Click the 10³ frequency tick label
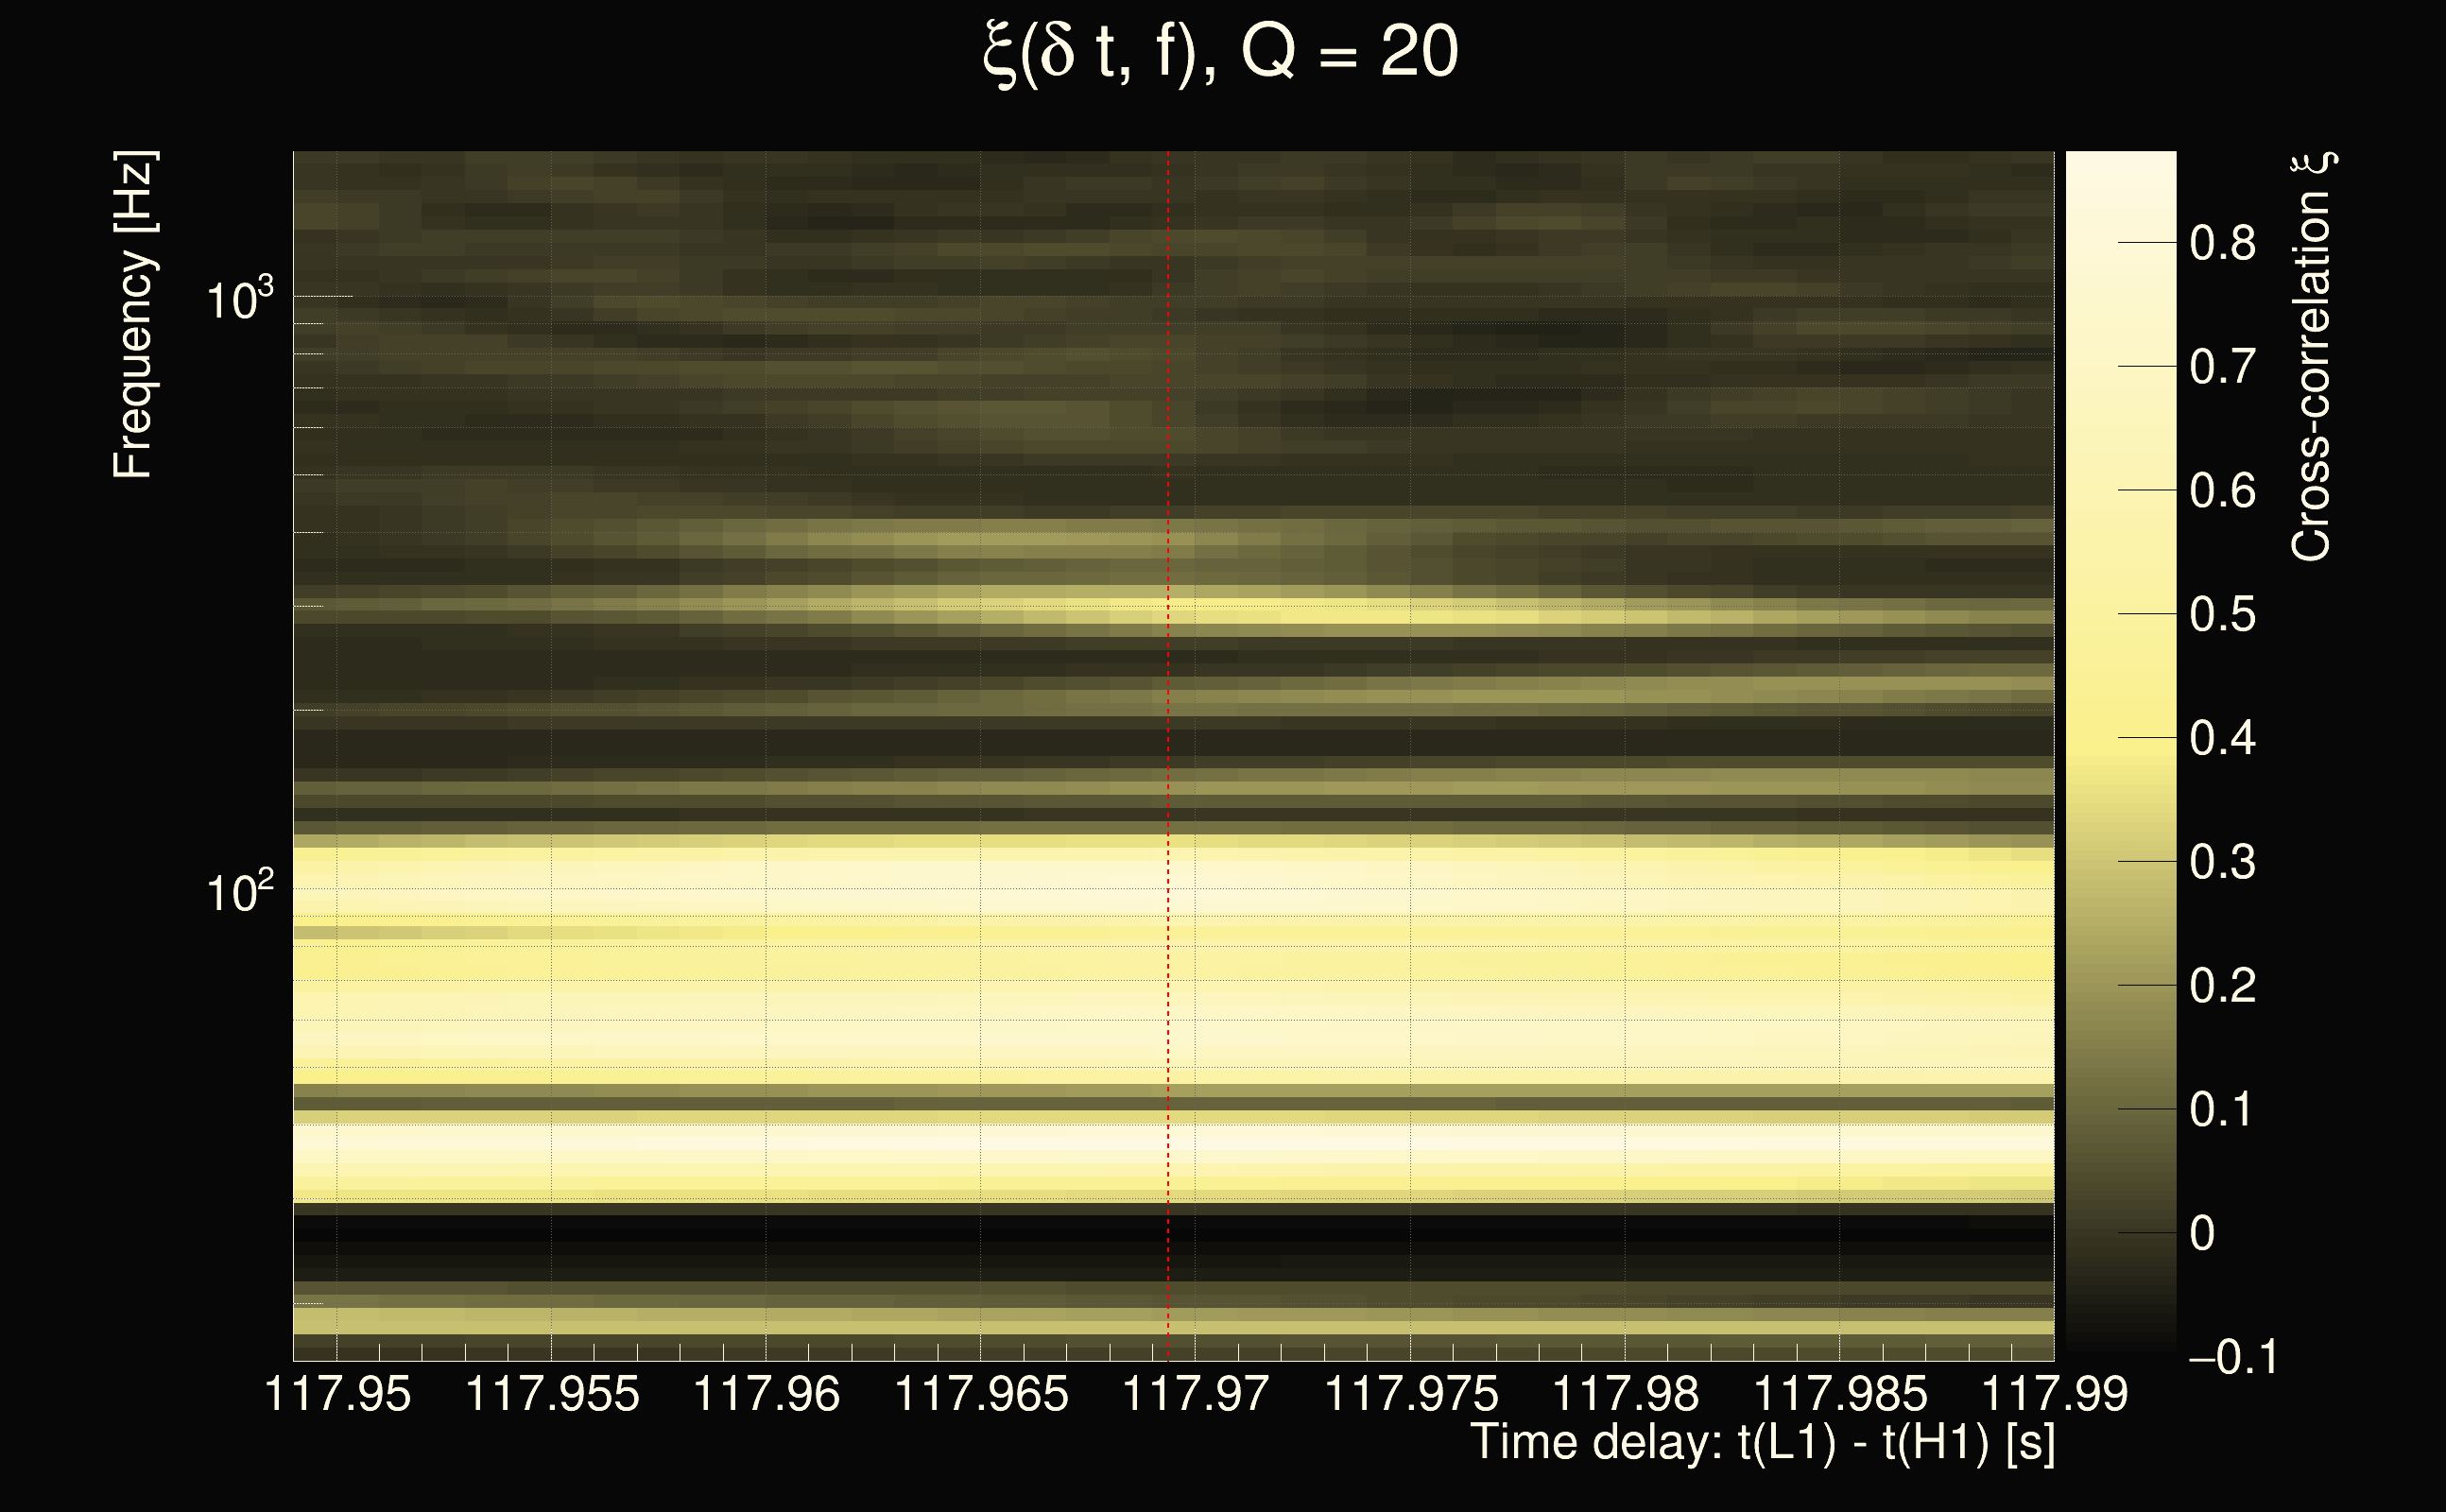 [239, 299]
